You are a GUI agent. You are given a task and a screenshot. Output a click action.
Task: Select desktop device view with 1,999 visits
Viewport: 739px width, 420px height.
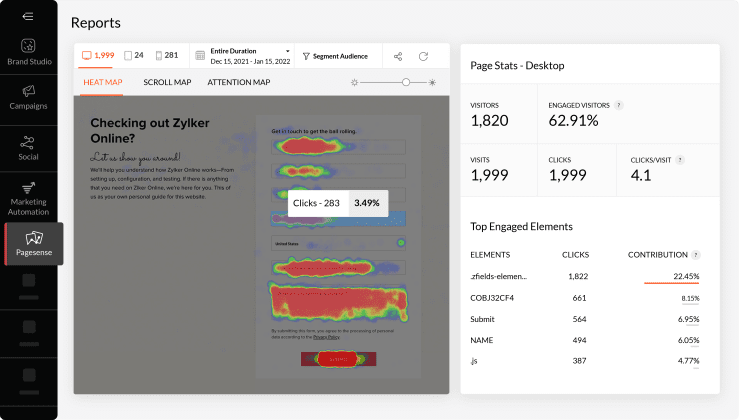tap(98, 56)
